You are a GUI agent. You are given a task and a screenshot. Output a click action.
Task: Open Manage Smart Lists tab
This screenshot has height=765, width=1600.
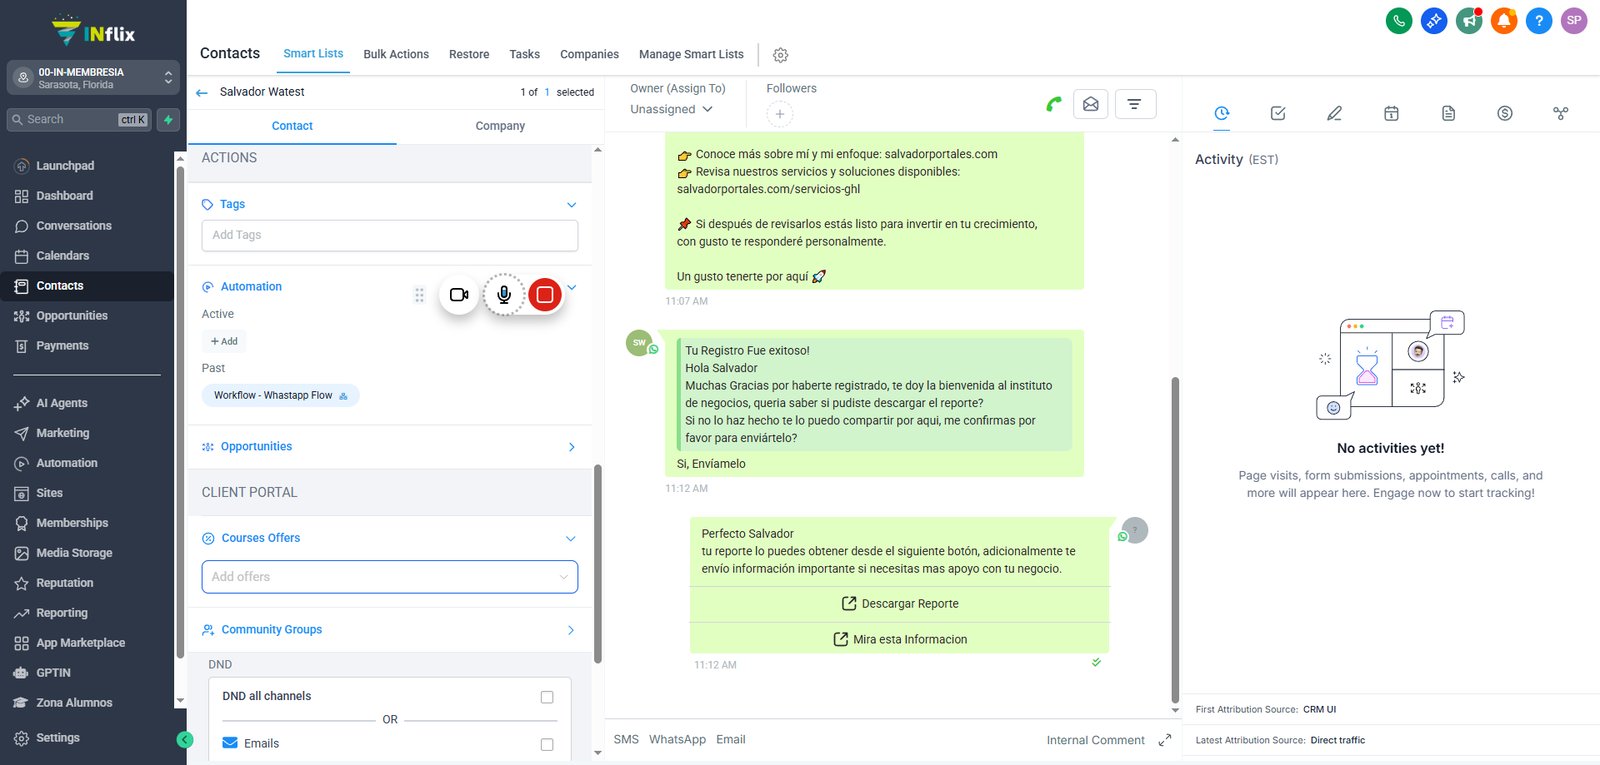click(x=691, y=54)
